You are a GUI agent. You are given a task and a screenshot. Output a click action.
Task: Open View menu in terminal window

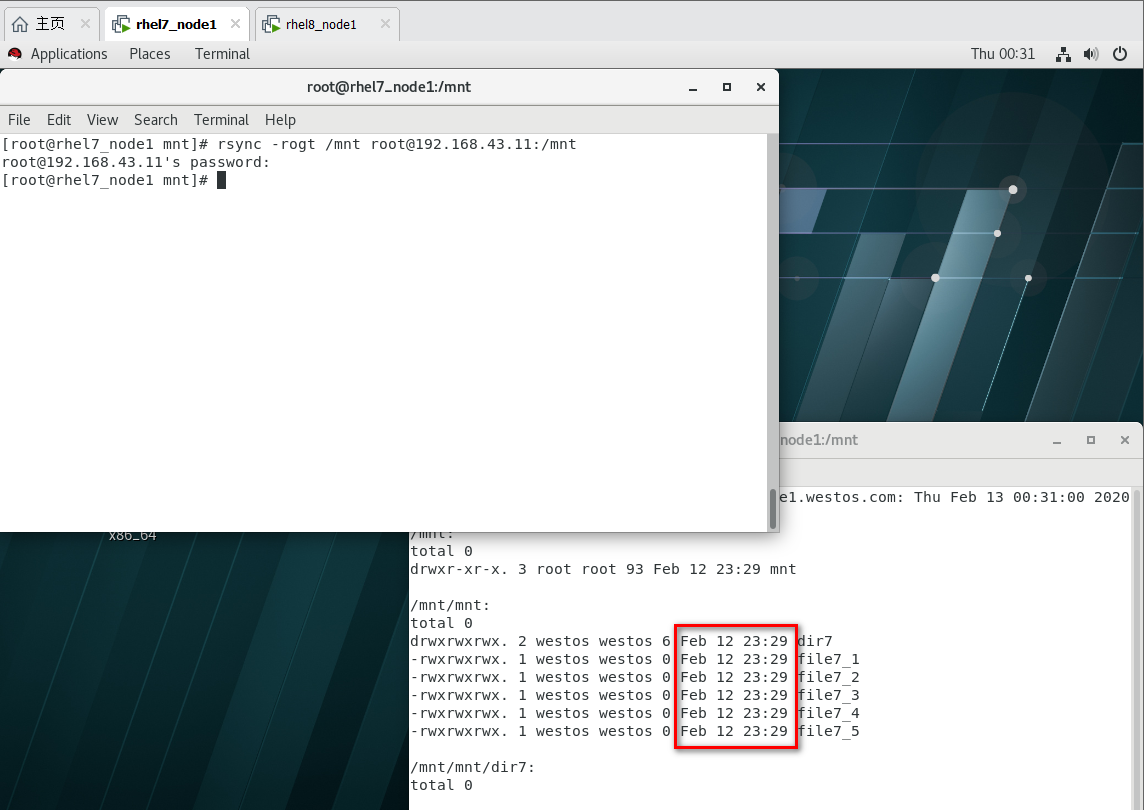click(x=102, y=120)
